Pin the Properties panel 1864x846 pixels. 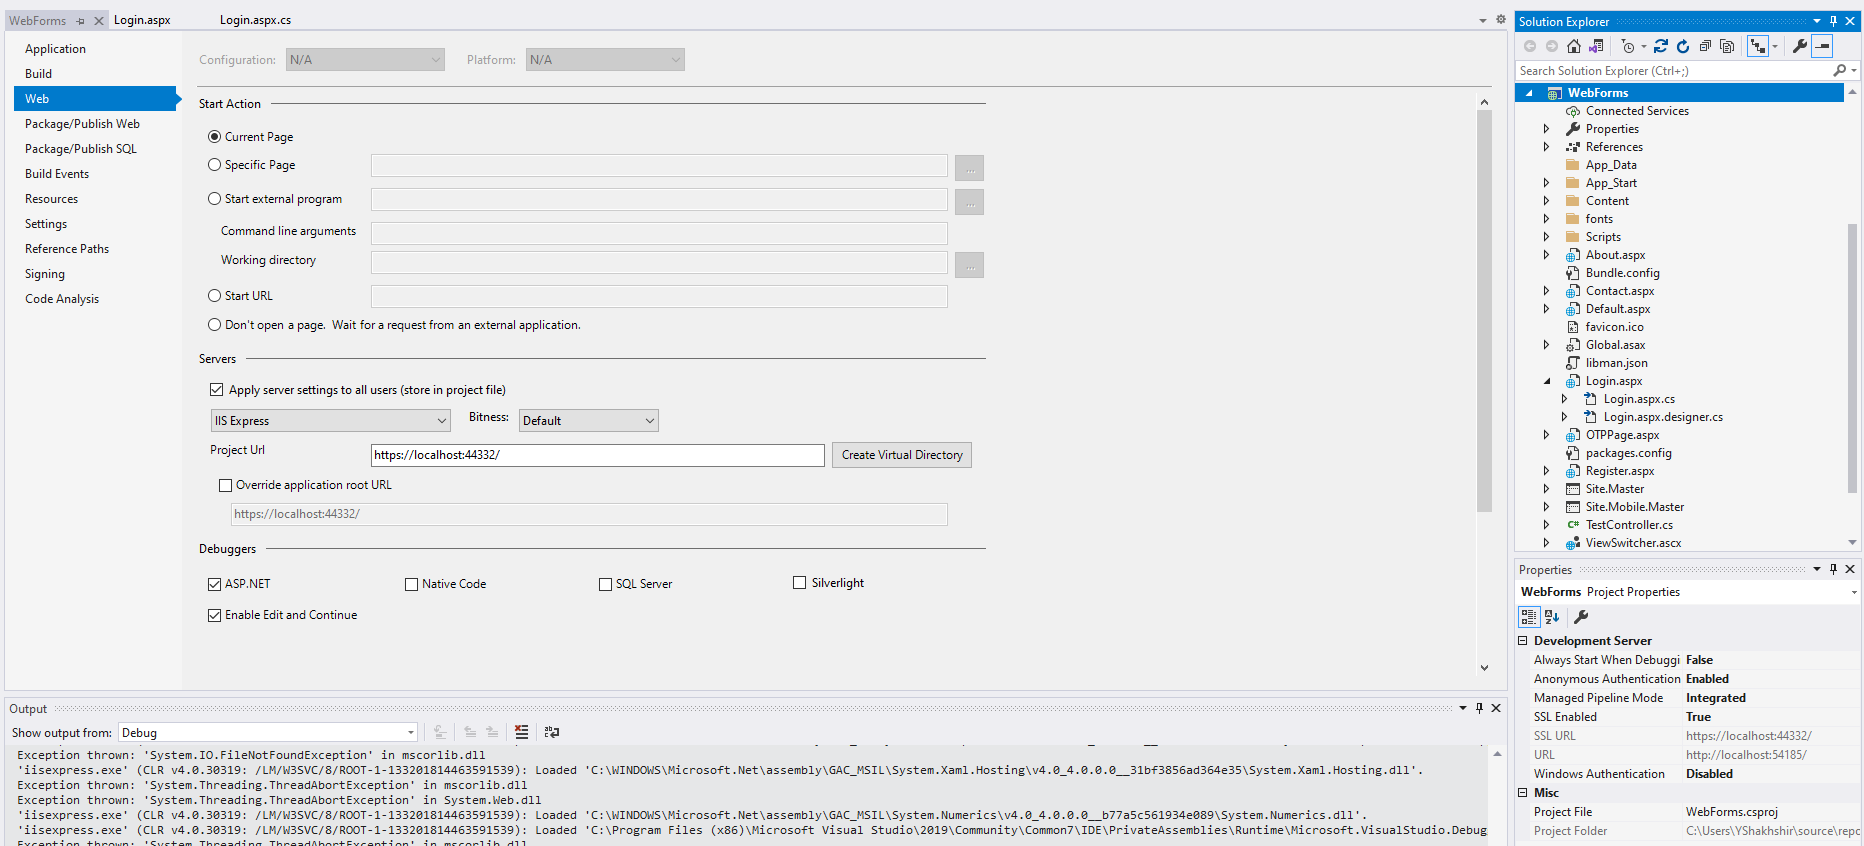coord(1833,569)
